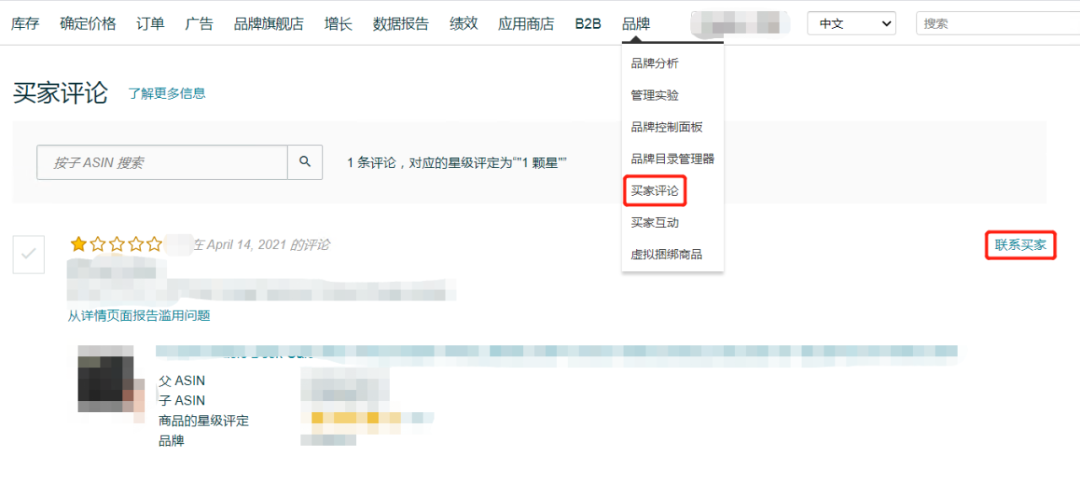Viewport: 1080px width, 477px height.
Task: Choose 买家评论 from the brand dropdown menu
Action: point(655,191)
